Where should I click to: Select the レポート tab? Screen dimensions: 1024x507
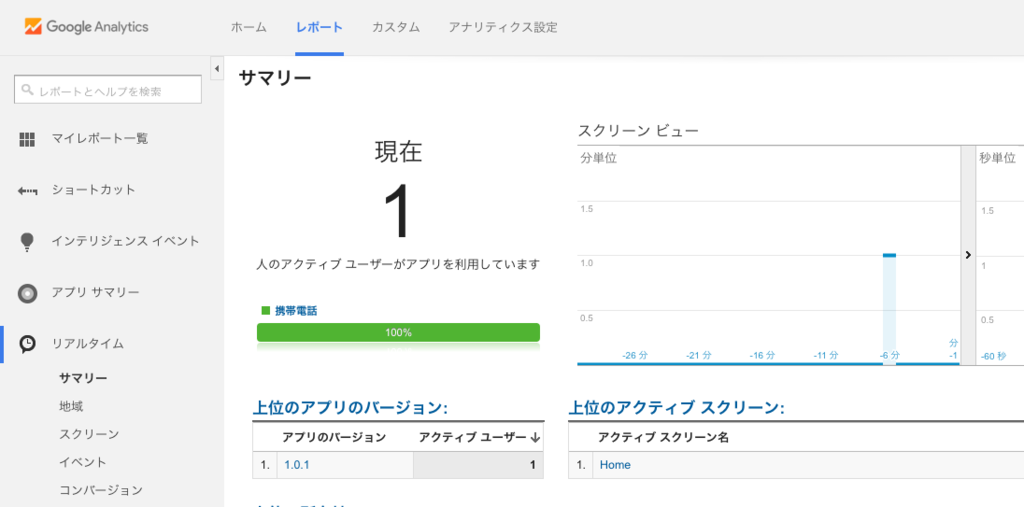click(319, 27)
